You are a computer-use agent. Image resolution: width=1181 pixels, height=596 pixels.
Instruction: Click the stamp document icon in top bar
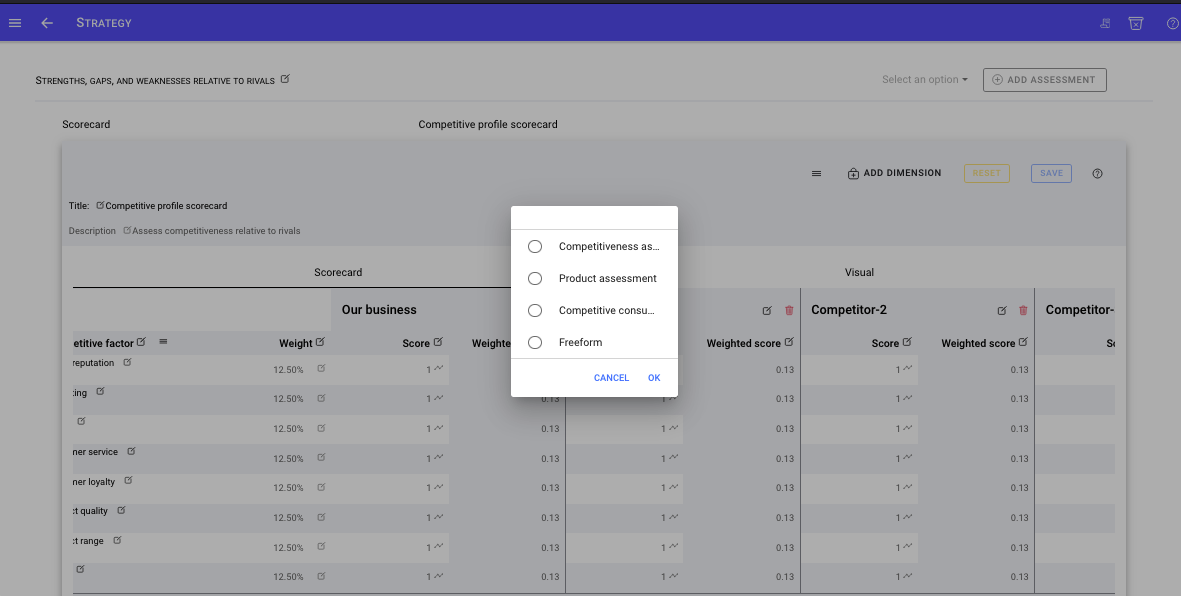[1105, 23]
